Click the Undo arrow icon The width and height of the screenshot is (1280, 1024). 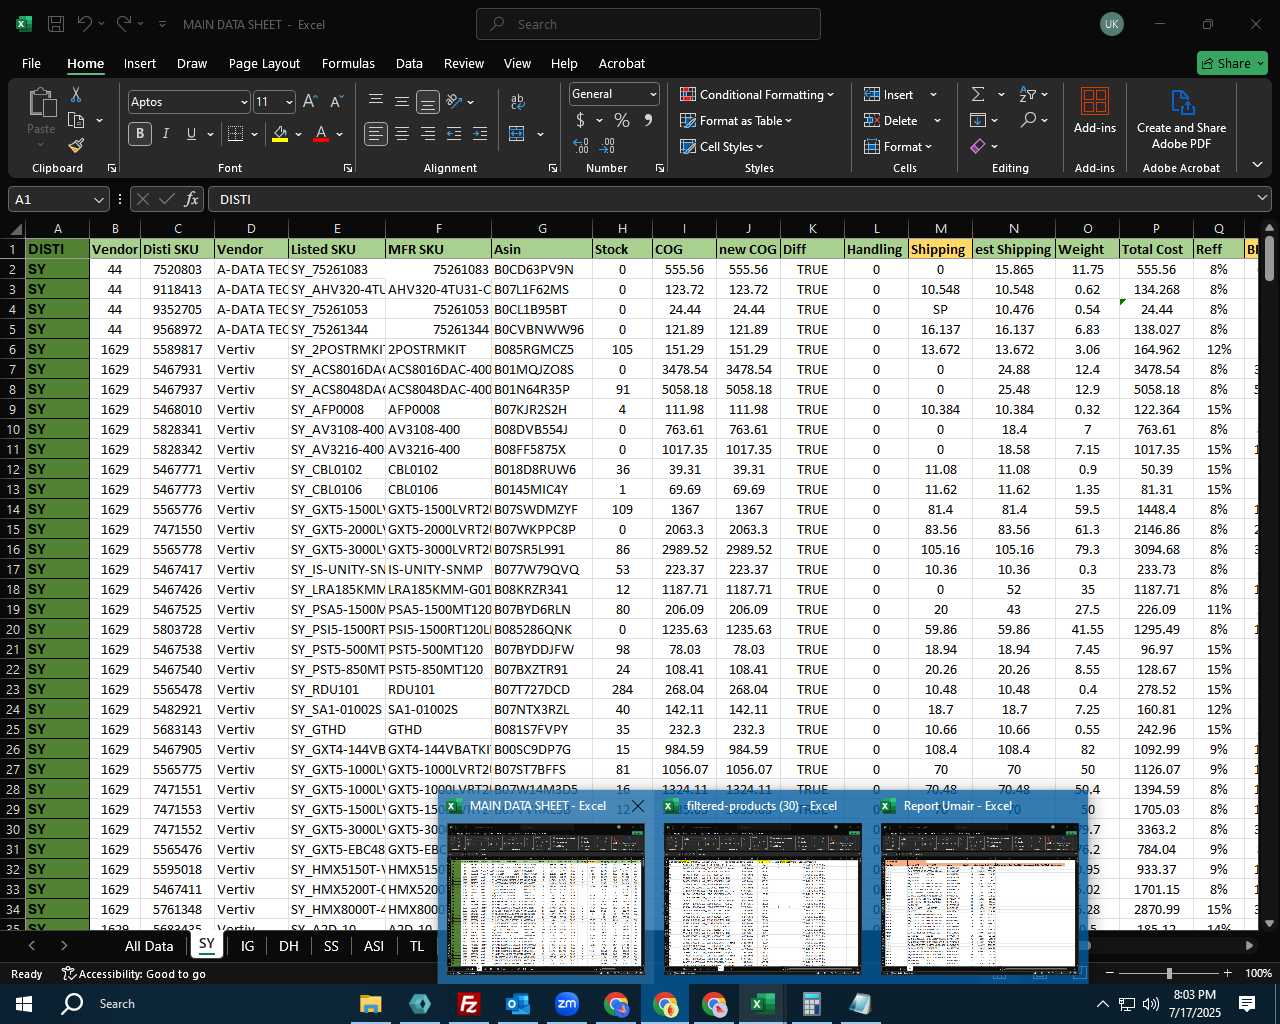[x=86, y=24]
